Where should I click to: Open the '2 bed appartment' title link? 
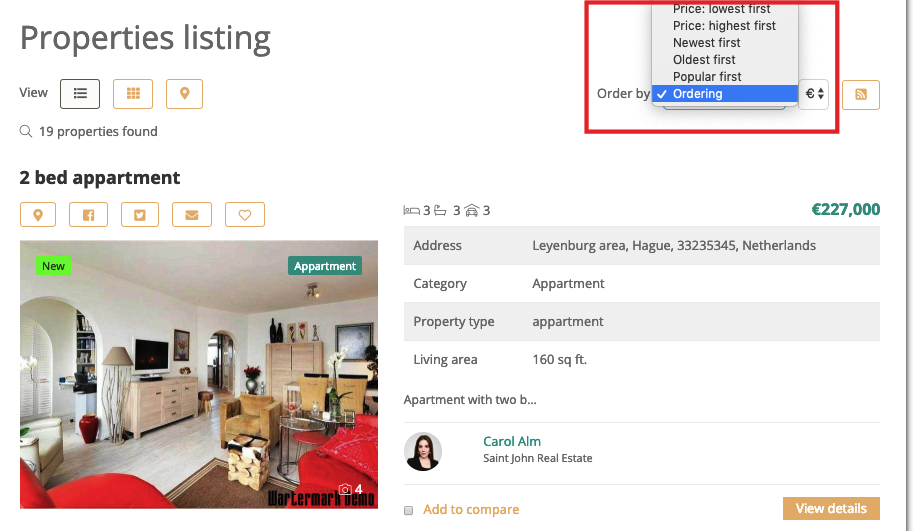[100, 178]
